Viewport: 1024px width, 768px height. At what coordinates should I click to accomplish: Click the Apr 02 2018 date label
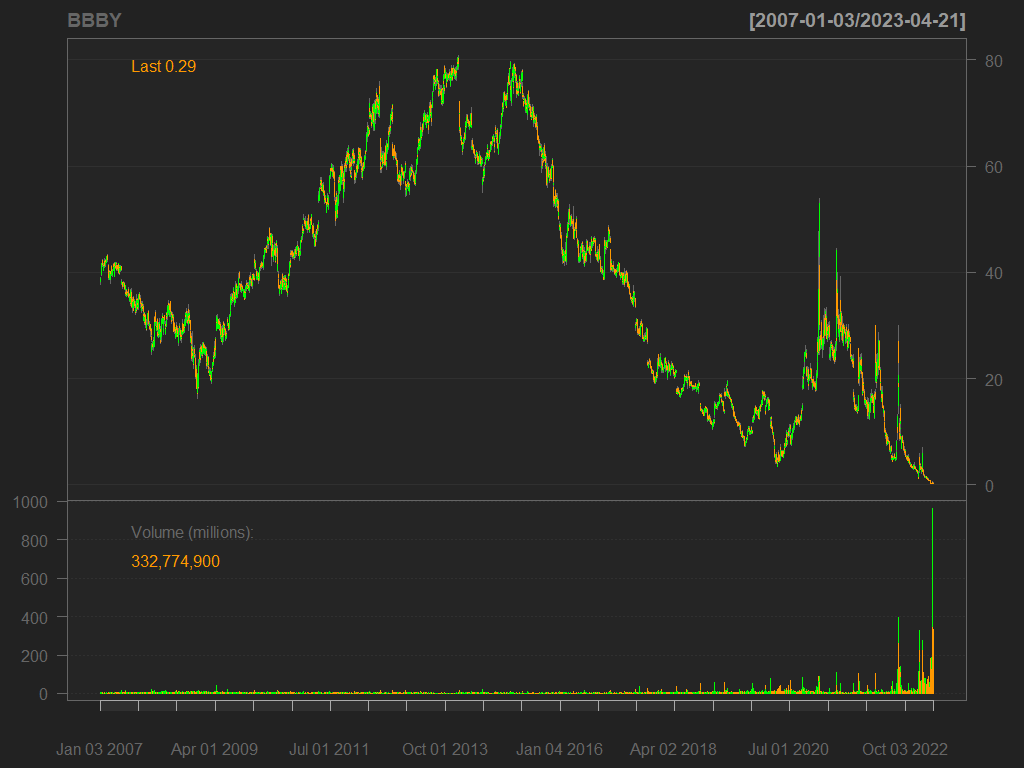click(674, 749)
